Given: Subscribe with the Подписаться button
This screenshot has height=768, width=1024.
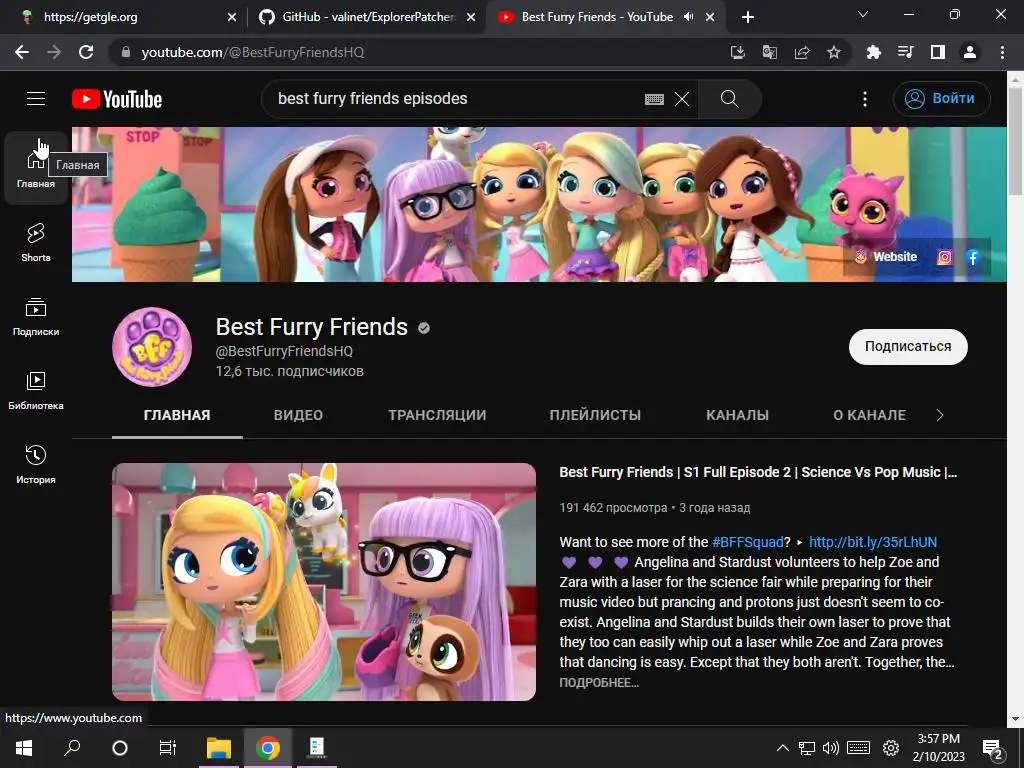Looking at the screenshot, I should coord(908,347).
